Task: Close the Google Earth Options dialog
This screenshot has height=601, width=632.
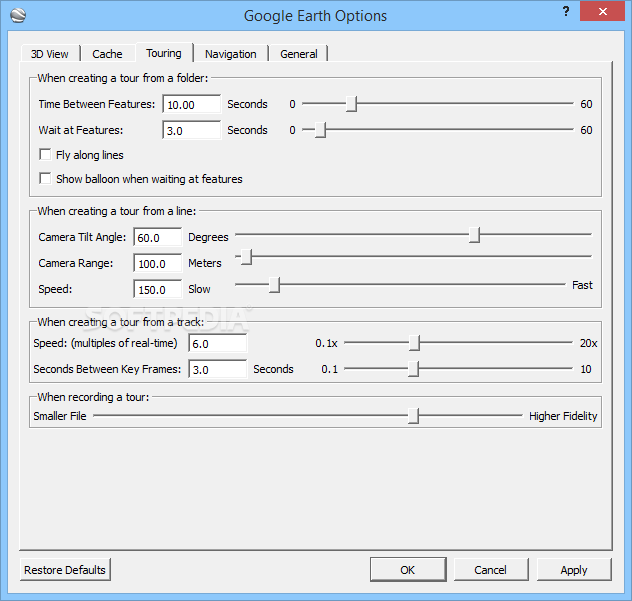Action: tap(603, 11)
